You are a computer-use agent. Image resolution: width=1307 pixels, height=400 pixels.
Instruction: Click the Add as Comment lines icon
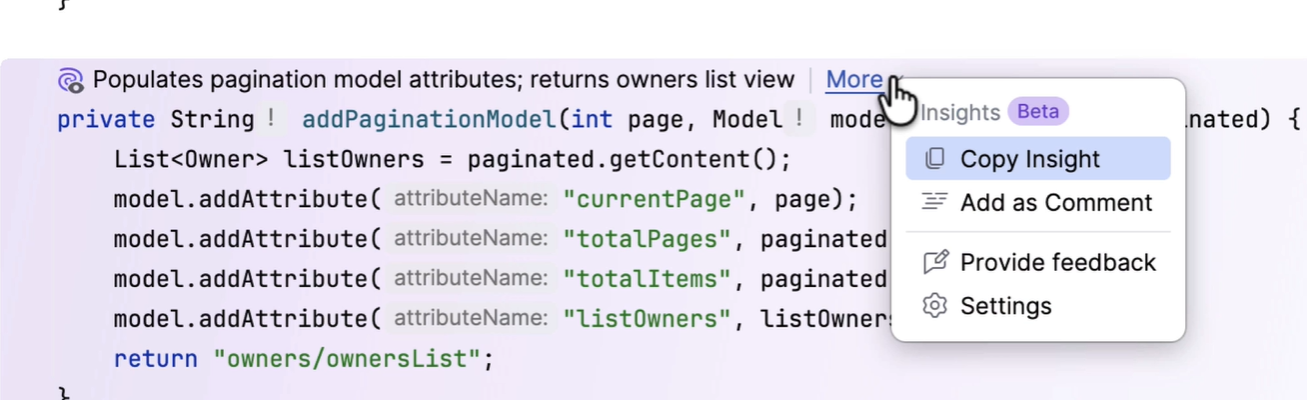pyautogui.click(x=935, y=202)
